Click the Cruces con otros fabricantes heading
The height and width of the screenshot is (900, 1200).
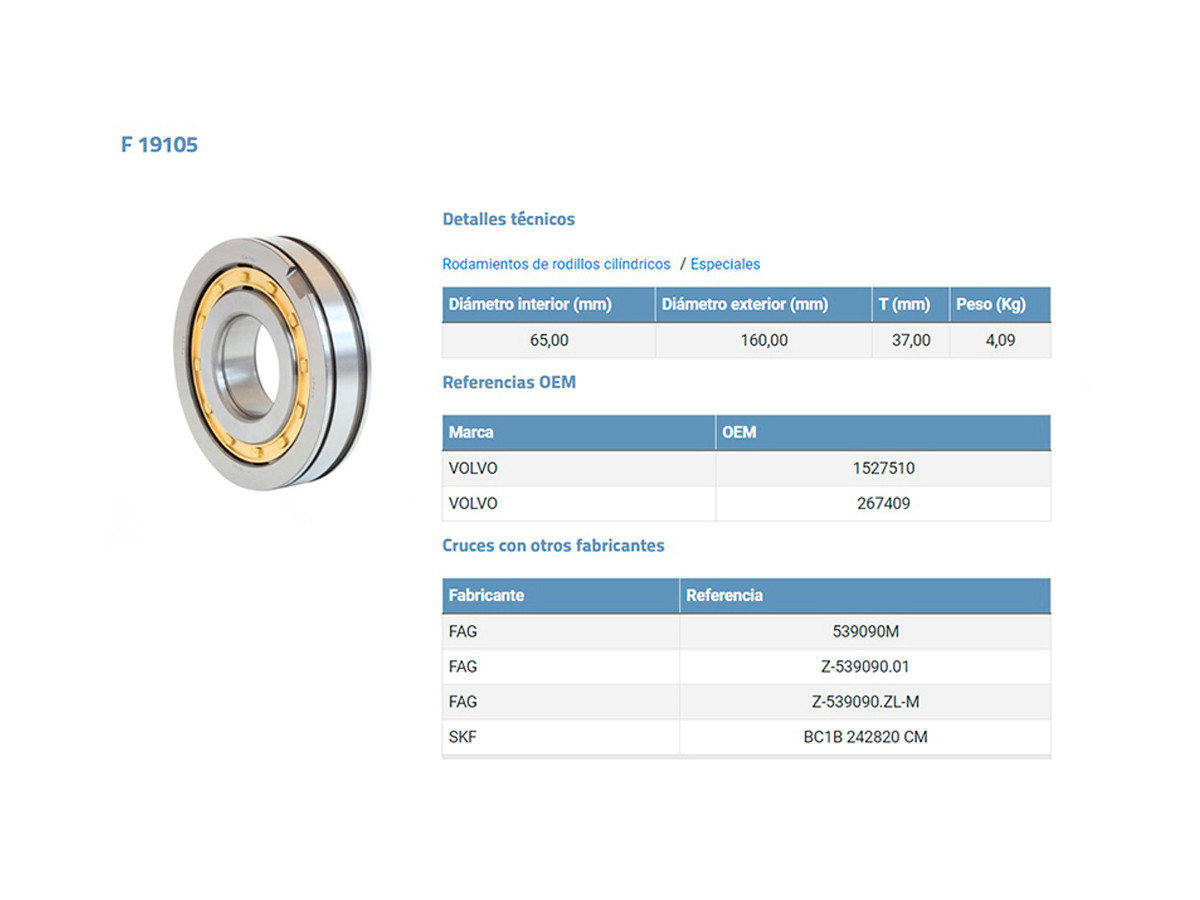pos(553,545)
